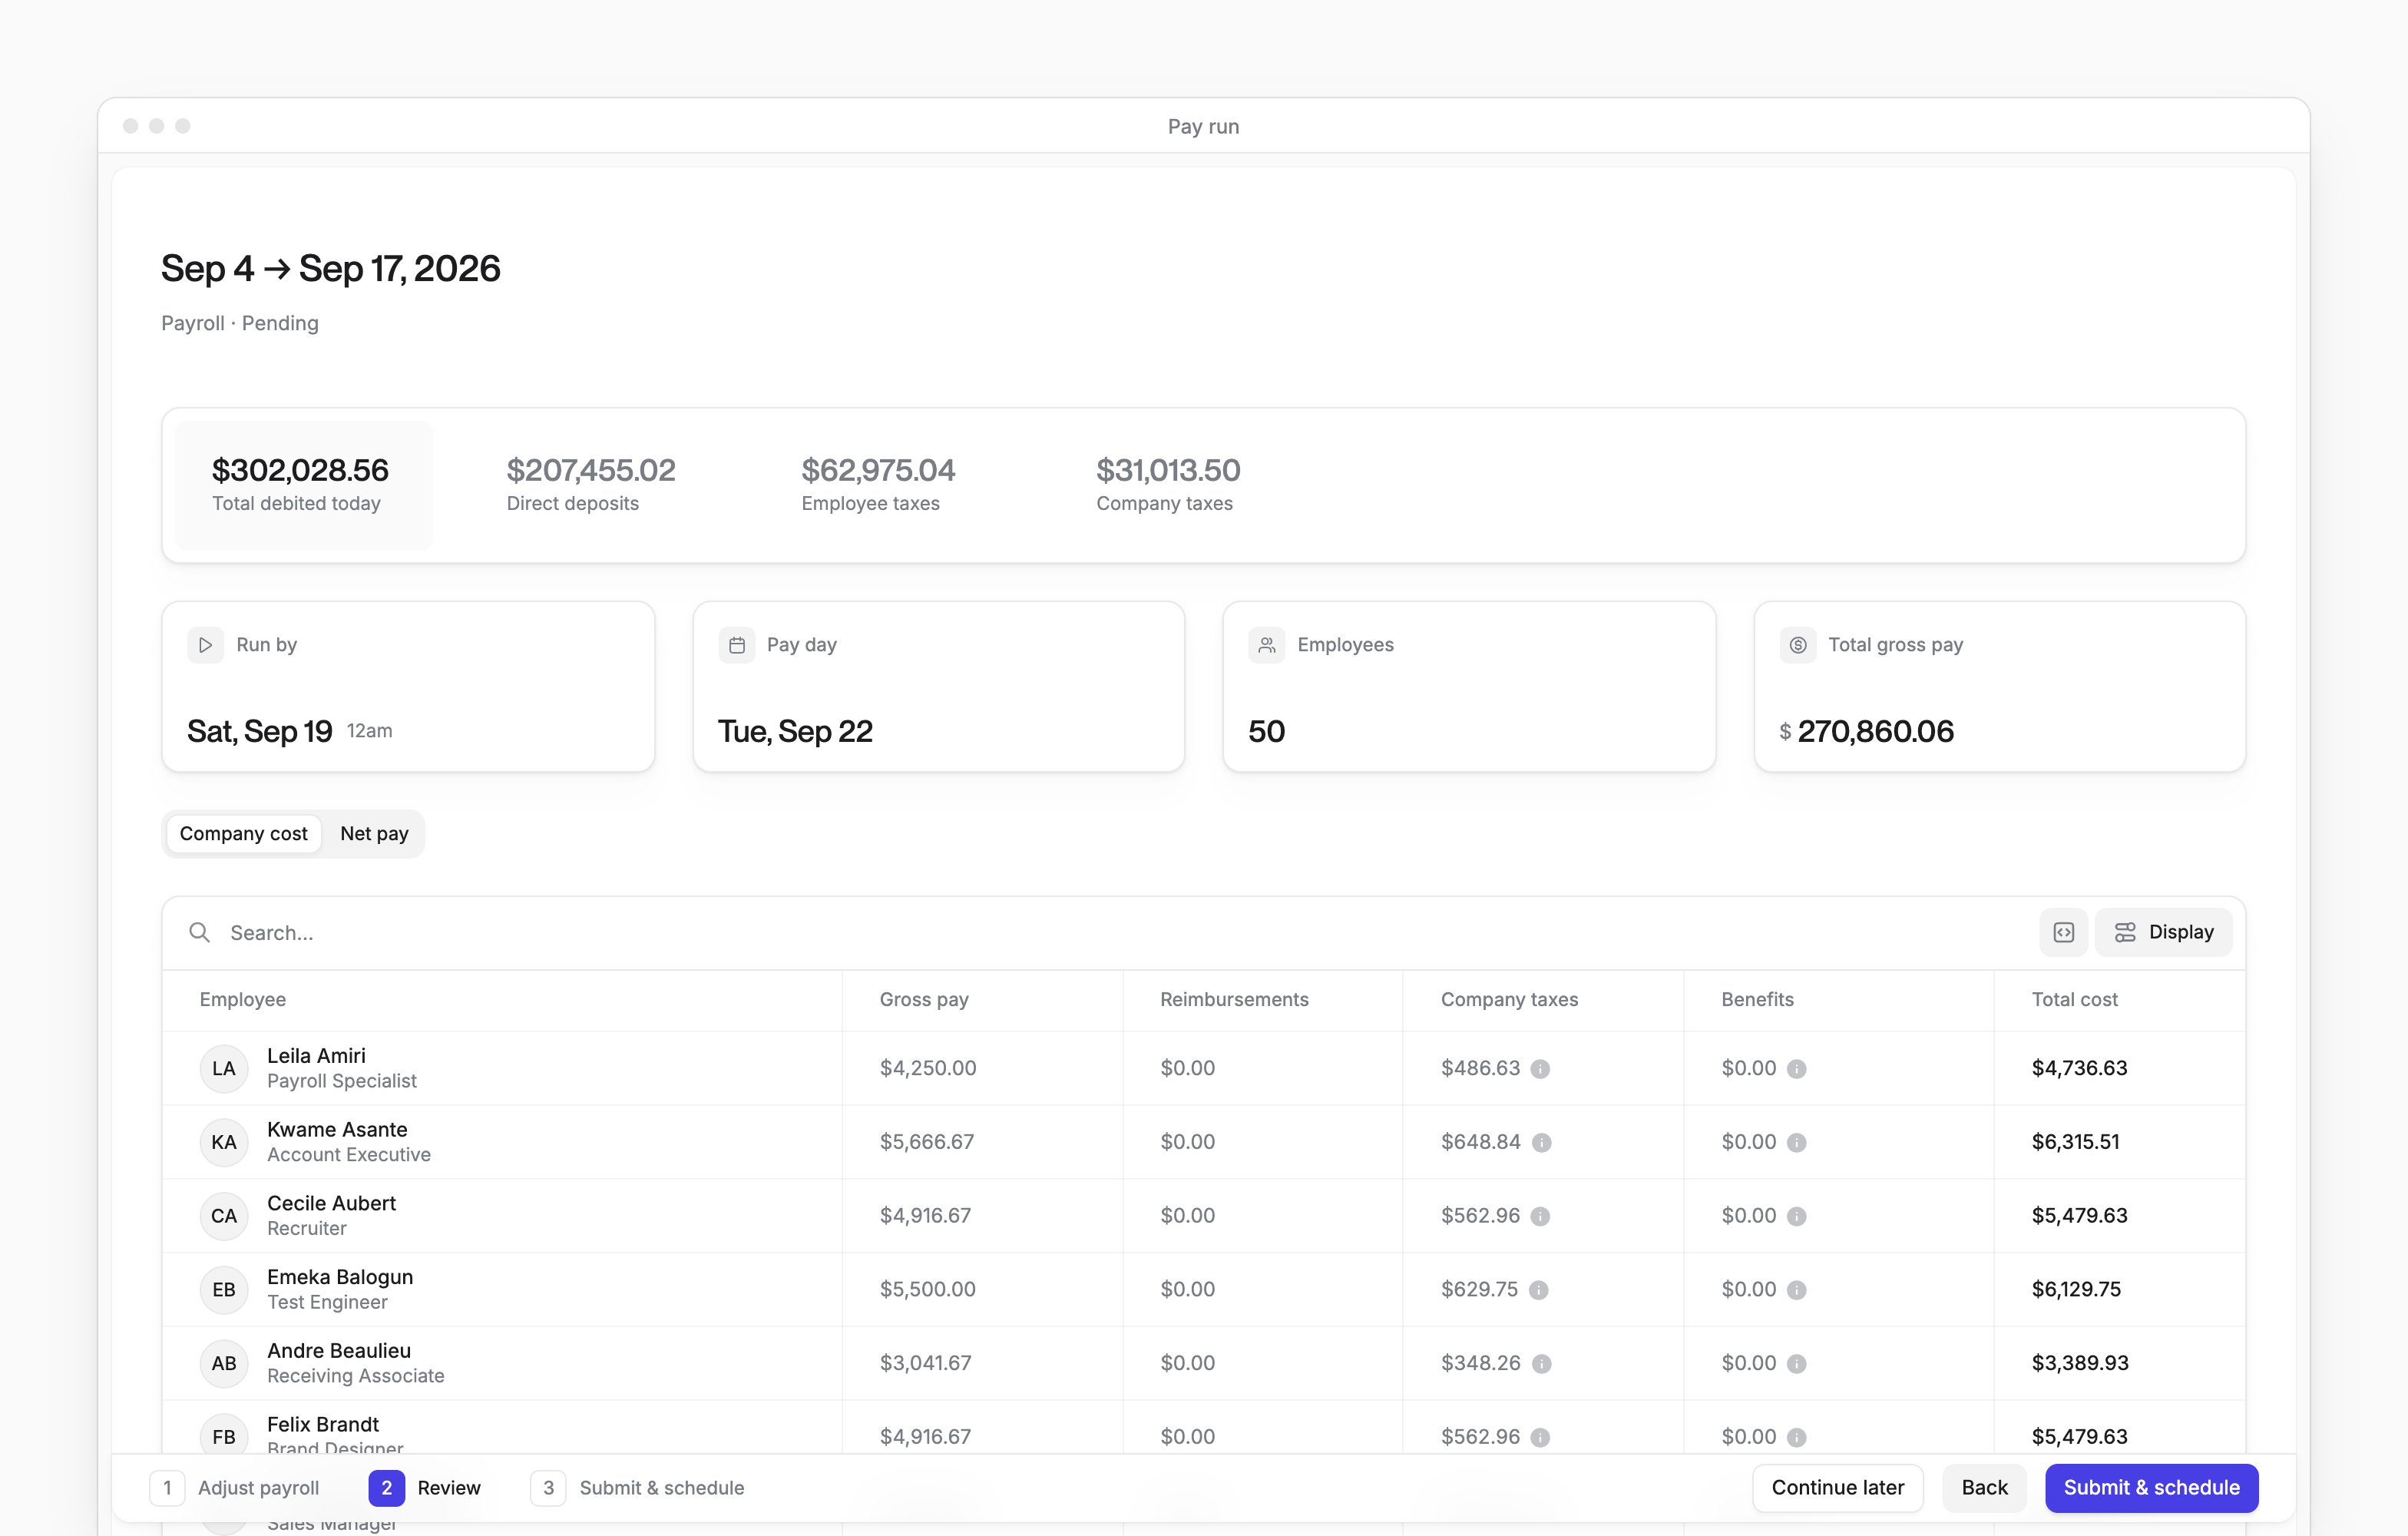Viewport: 2408px width, 1536px height.
Task: Select the Direct deposits summary
Action: click(591, 485)
